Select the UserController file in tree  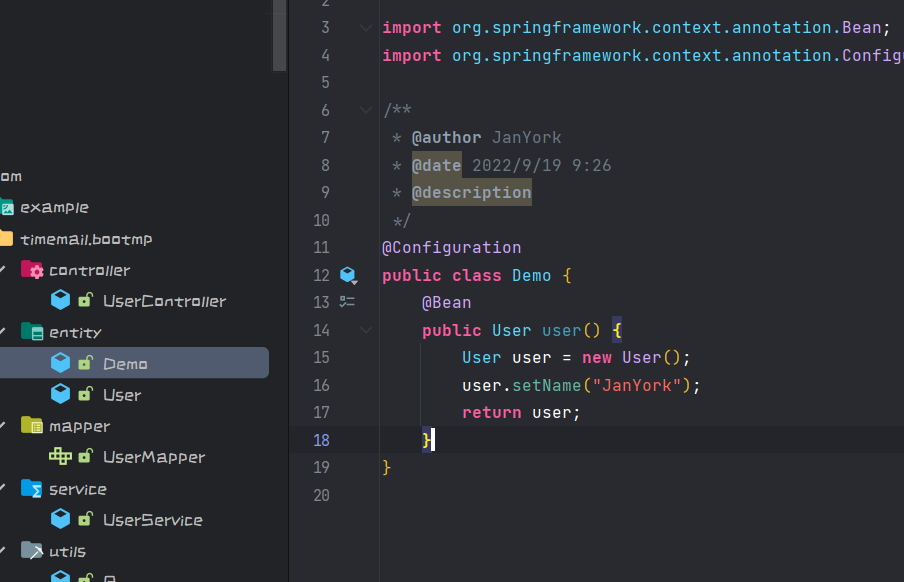pos(164,301)
